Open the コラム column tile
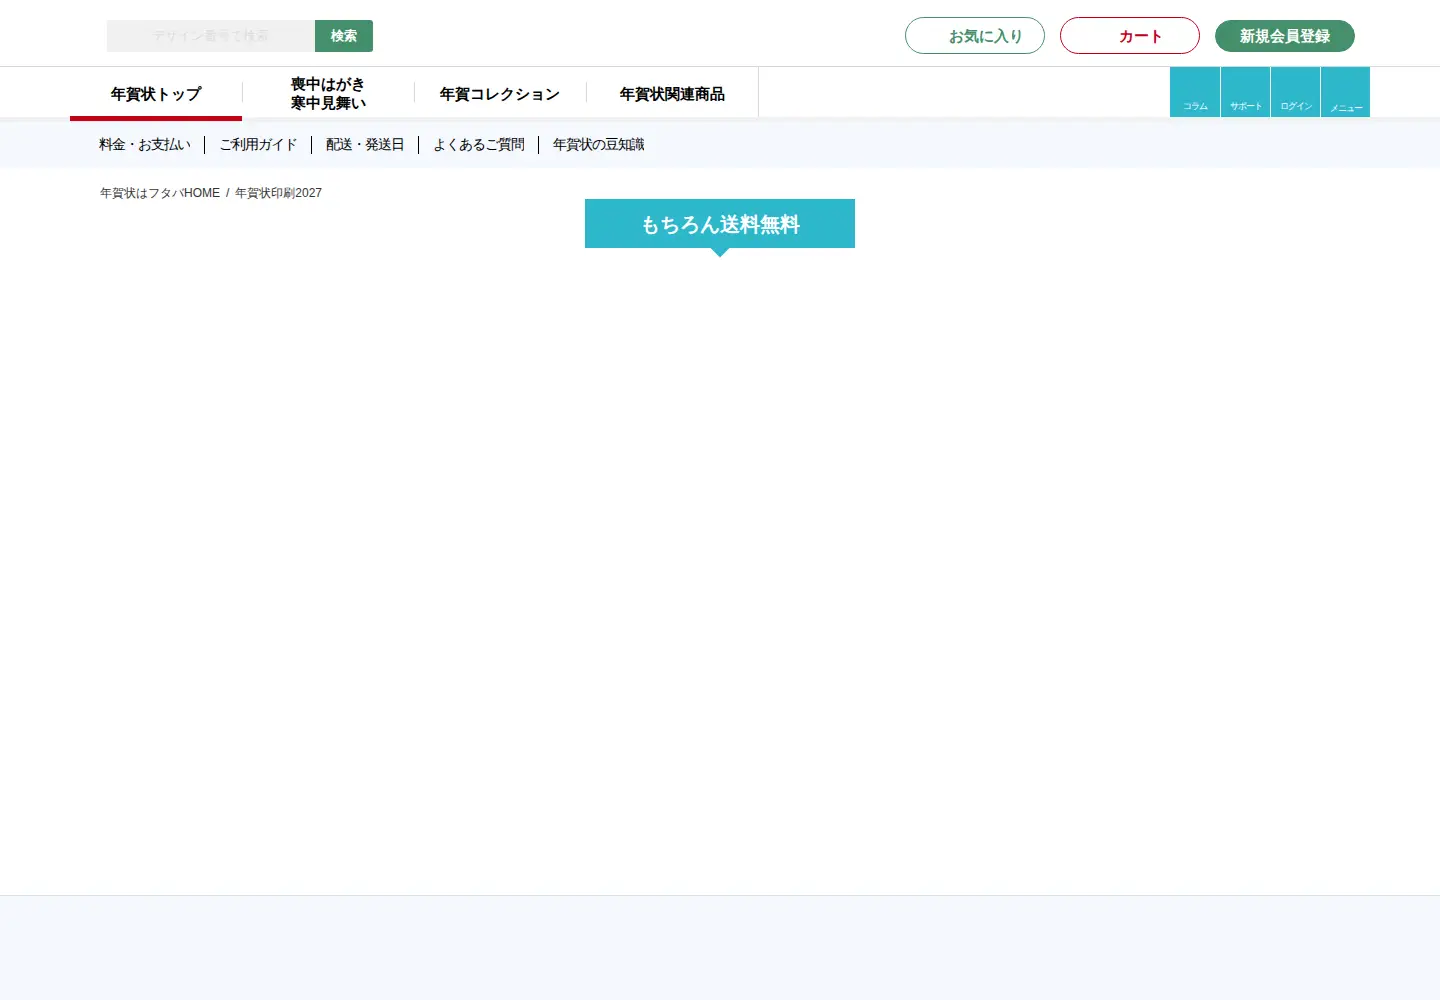 [x=1195, y=92]
